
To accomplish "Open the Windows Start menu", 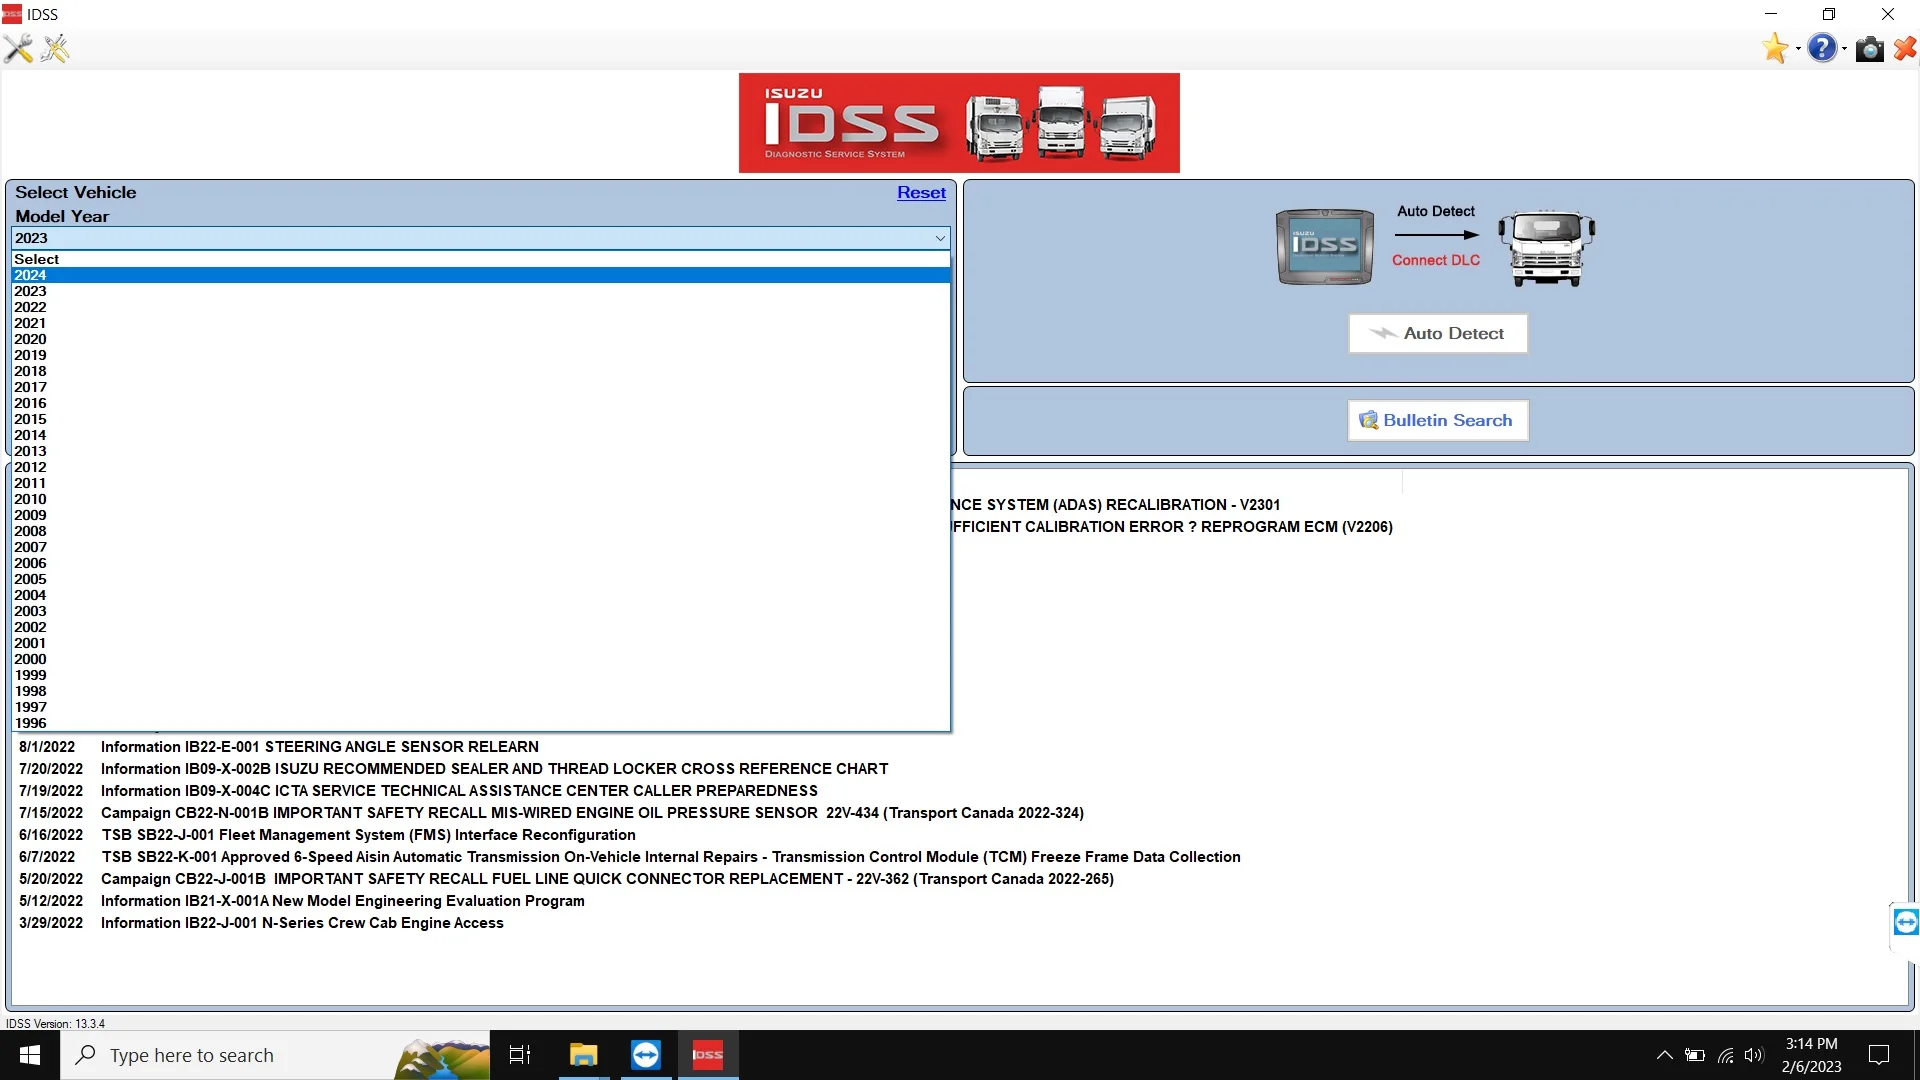I will click(30, 1055).
